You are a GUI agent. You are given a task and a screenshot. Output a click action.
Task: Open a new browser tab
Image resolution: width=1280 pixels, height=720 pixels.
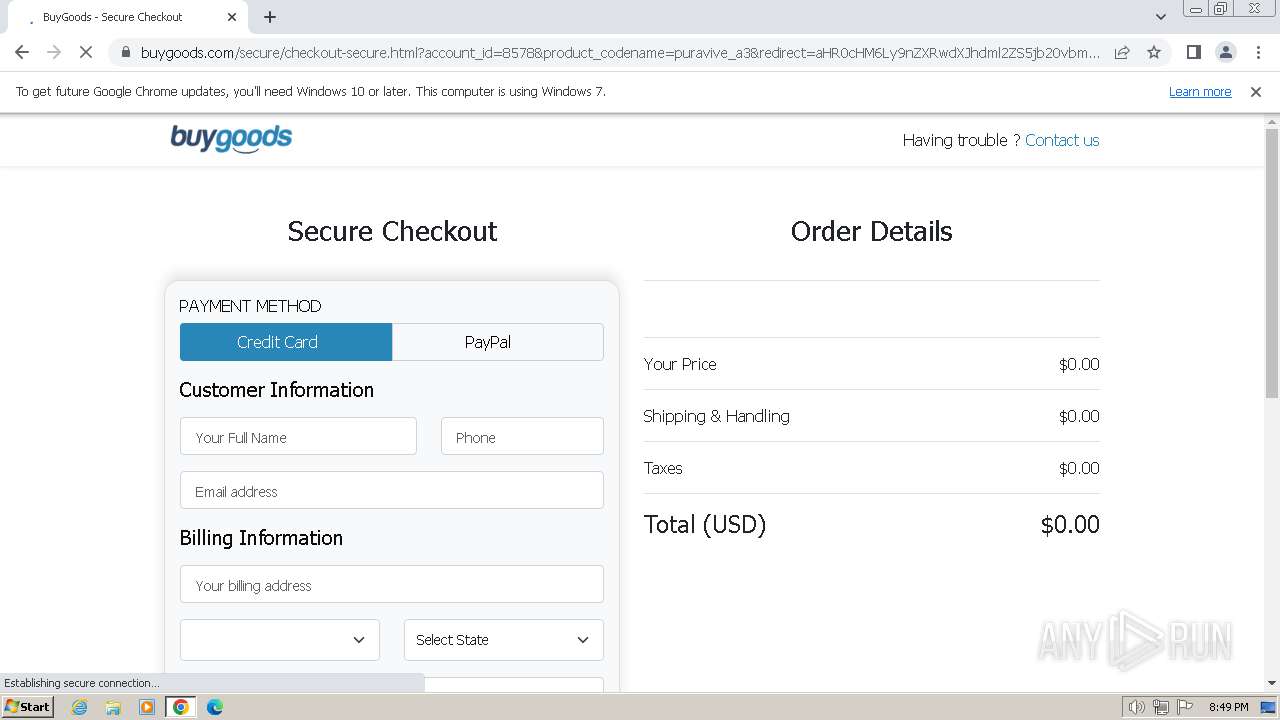point(270,17)
